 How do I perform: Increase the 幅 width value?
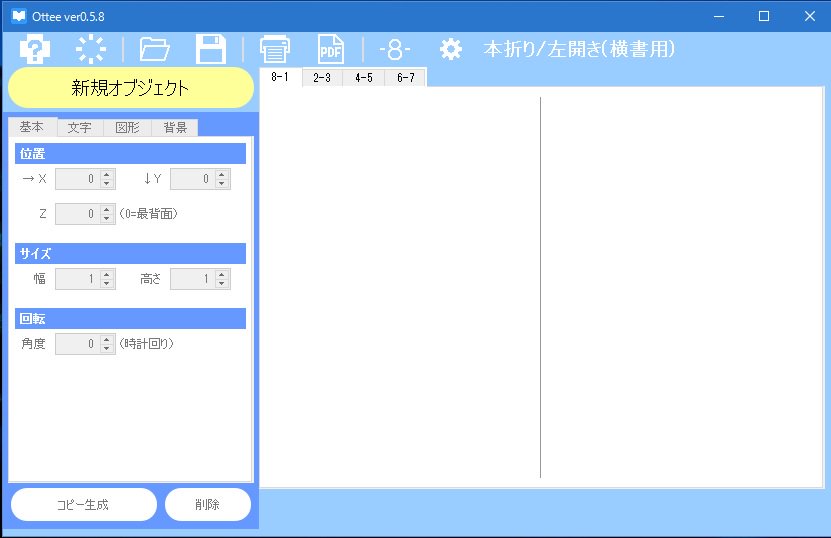(x=107, y=274)
